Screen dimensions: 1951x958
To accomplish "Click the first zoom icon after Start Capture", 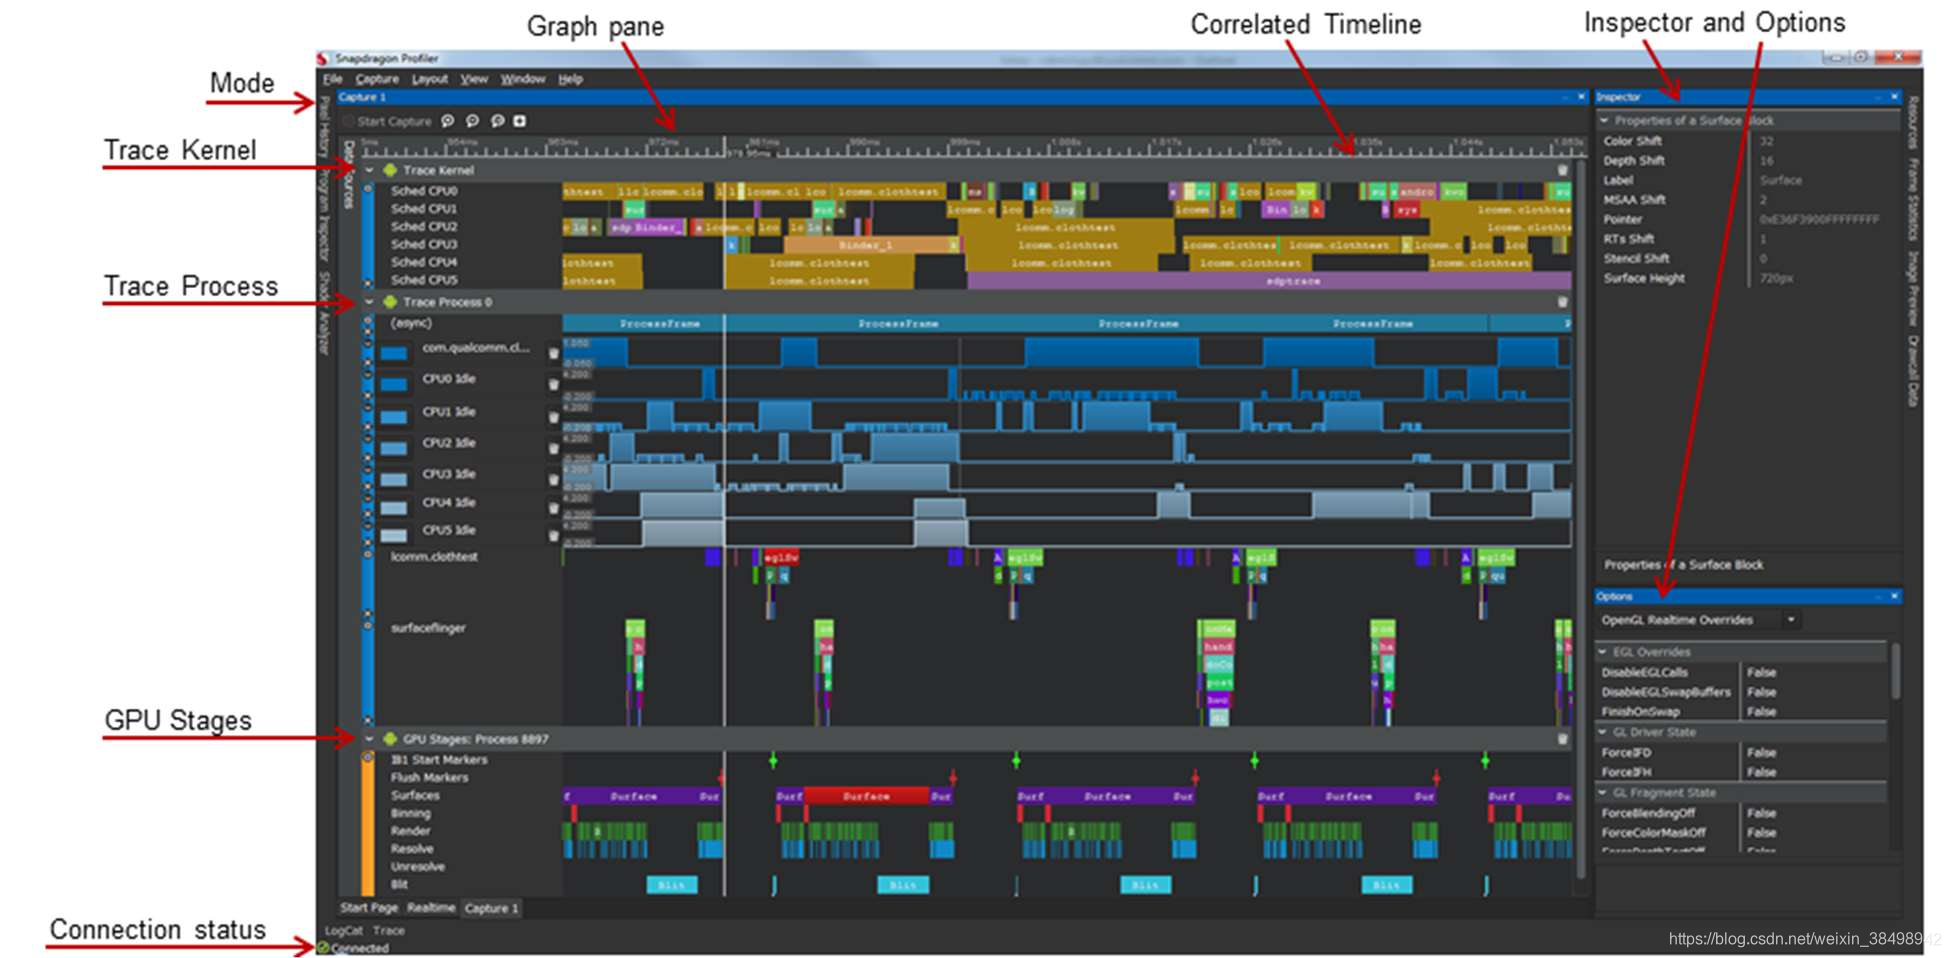I will click(448, 121).
